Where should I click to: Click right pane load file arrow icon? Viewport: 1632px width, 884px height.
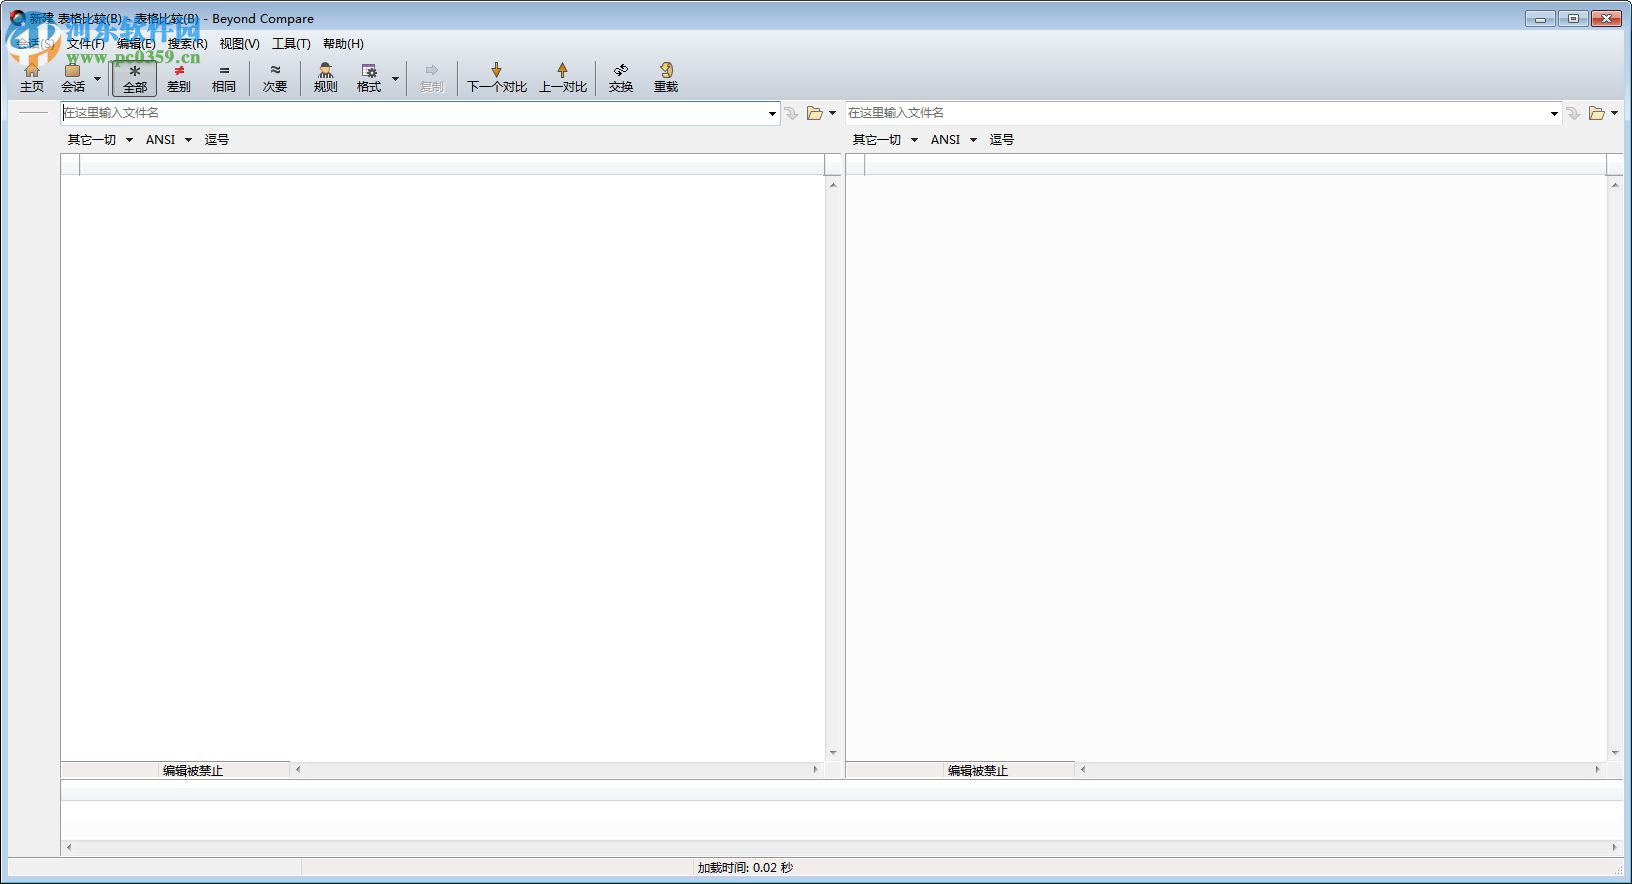1573,114
